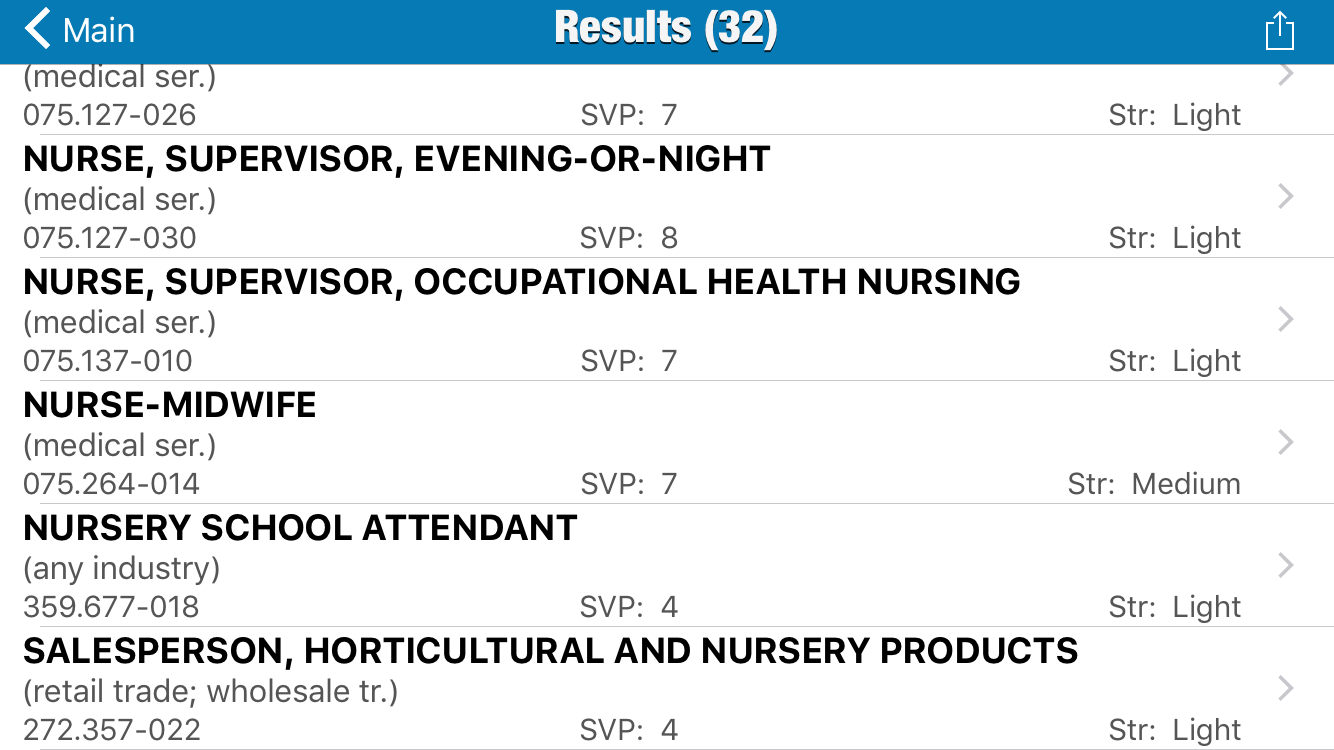Tap the share icon in header
Image resolution: width=1334 pixels, height=750 pixels.
pyautogui.click(x=1279, y=31)
